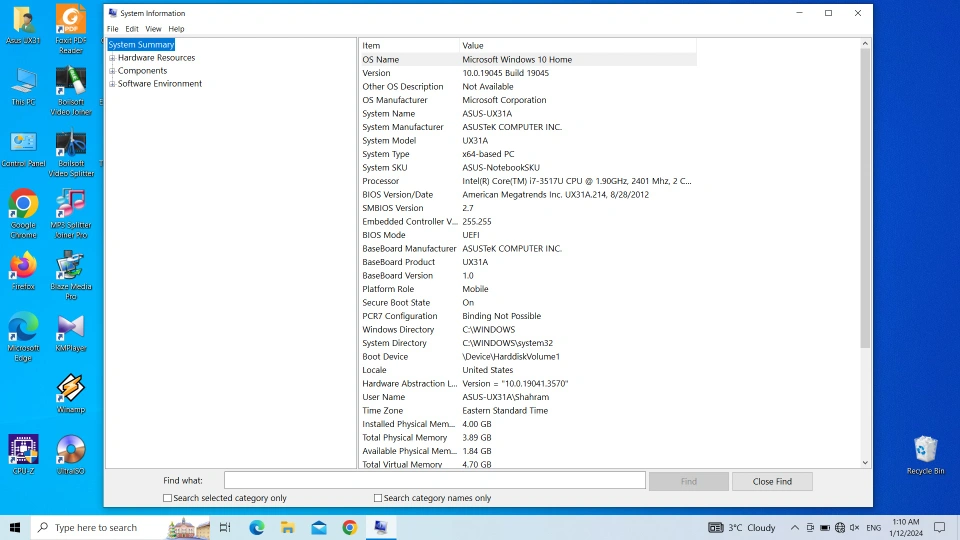Select the Processor row
The height and width of the screenshot is (540, 960).
(x=528, y=181)
